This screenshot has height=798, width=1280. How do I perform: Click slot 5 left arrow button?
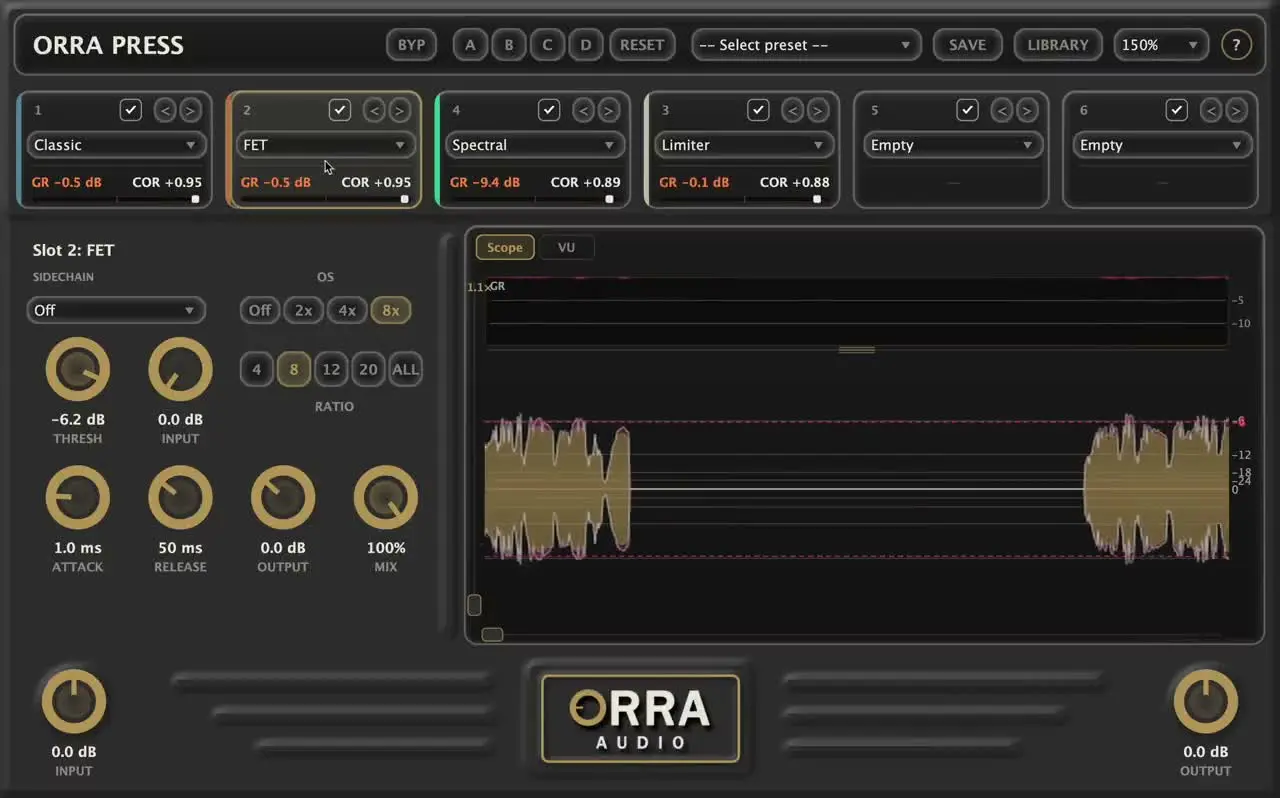click(1002, 110)
